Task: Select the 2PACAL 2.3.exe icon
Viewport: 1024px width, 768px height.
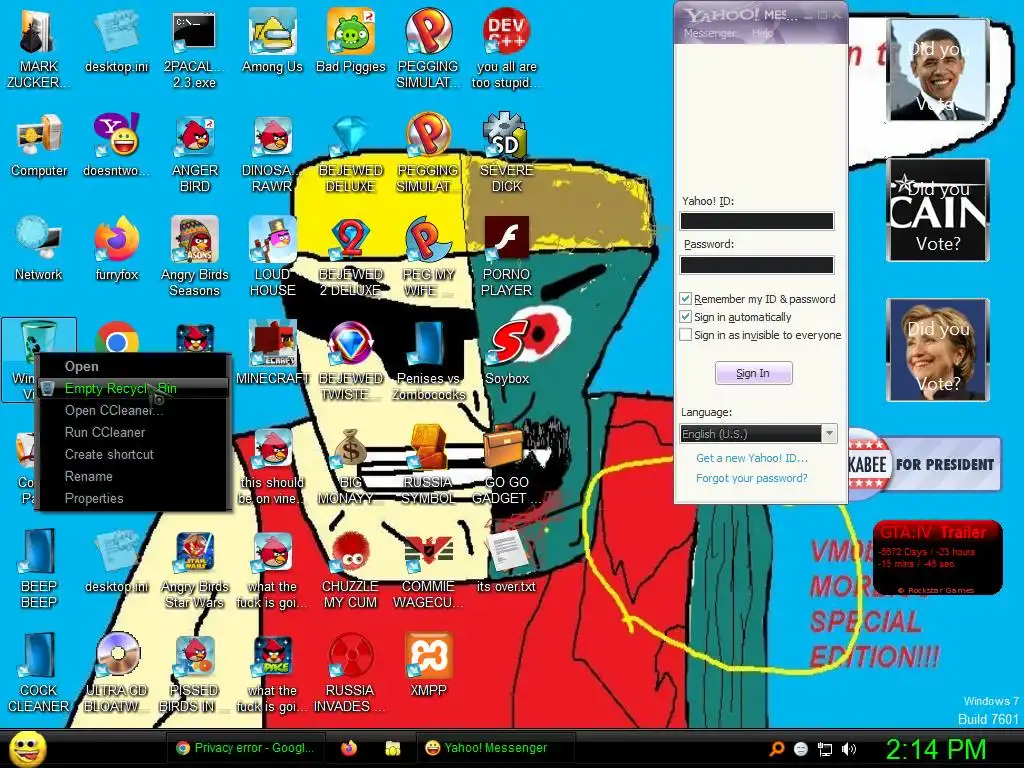Action: tap(194, 48)
